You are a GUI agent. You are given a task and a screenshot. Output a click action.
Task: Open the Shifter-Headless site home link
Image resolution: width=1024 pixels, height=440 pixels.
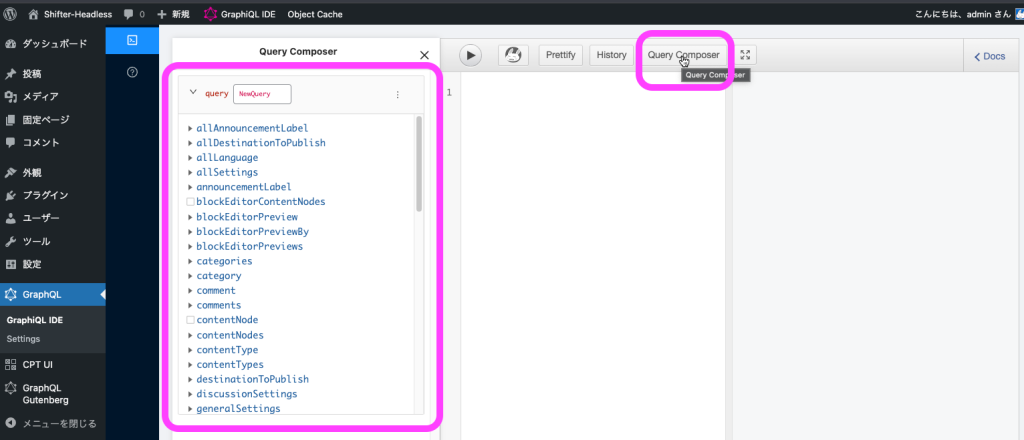click(71, 14)
